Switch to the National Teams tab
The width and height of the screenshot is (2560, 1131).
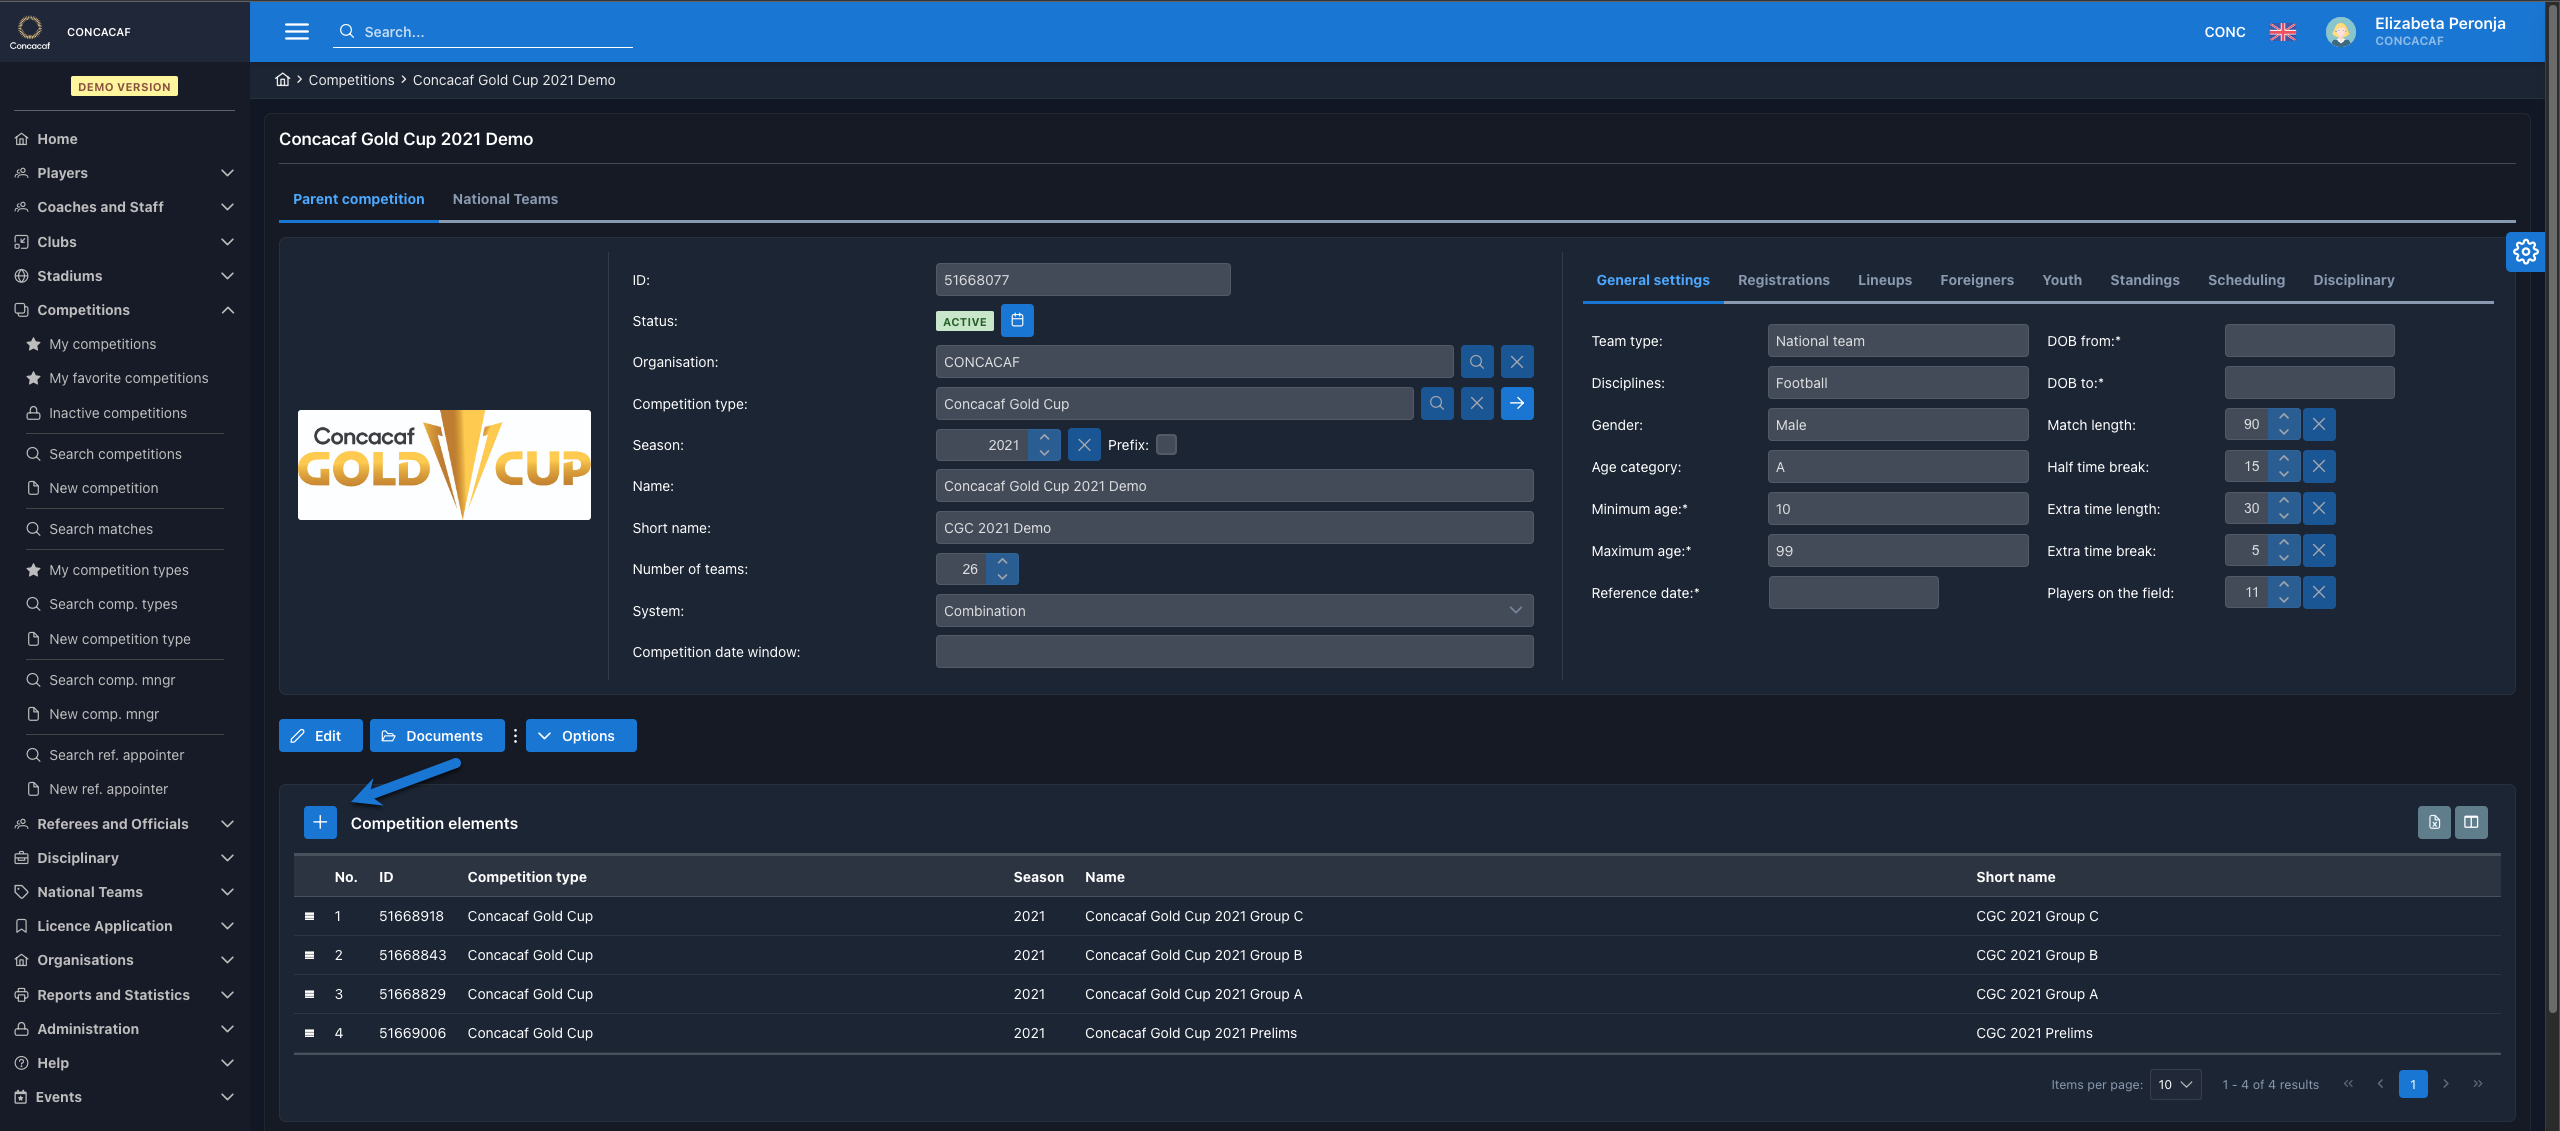pyautogui.click(x=505, y=199)
